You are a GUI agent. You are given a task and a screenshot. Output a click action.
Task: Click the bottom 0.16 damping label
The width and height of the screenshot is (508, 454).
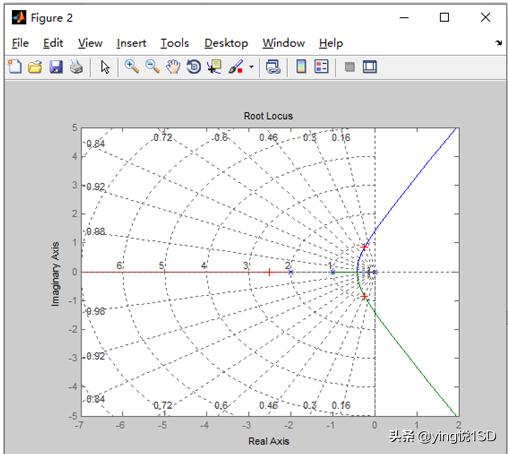[341, 405]
